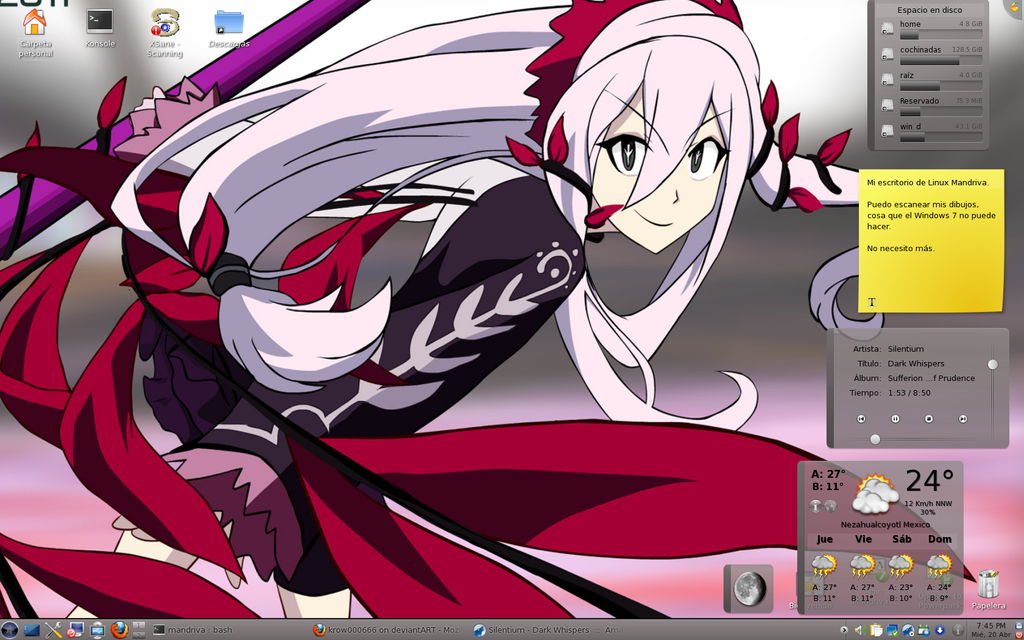Viewport: 1024px width, 640px height.
Task: Click the current weather cloud-sun icon
Action: (874, 496)
